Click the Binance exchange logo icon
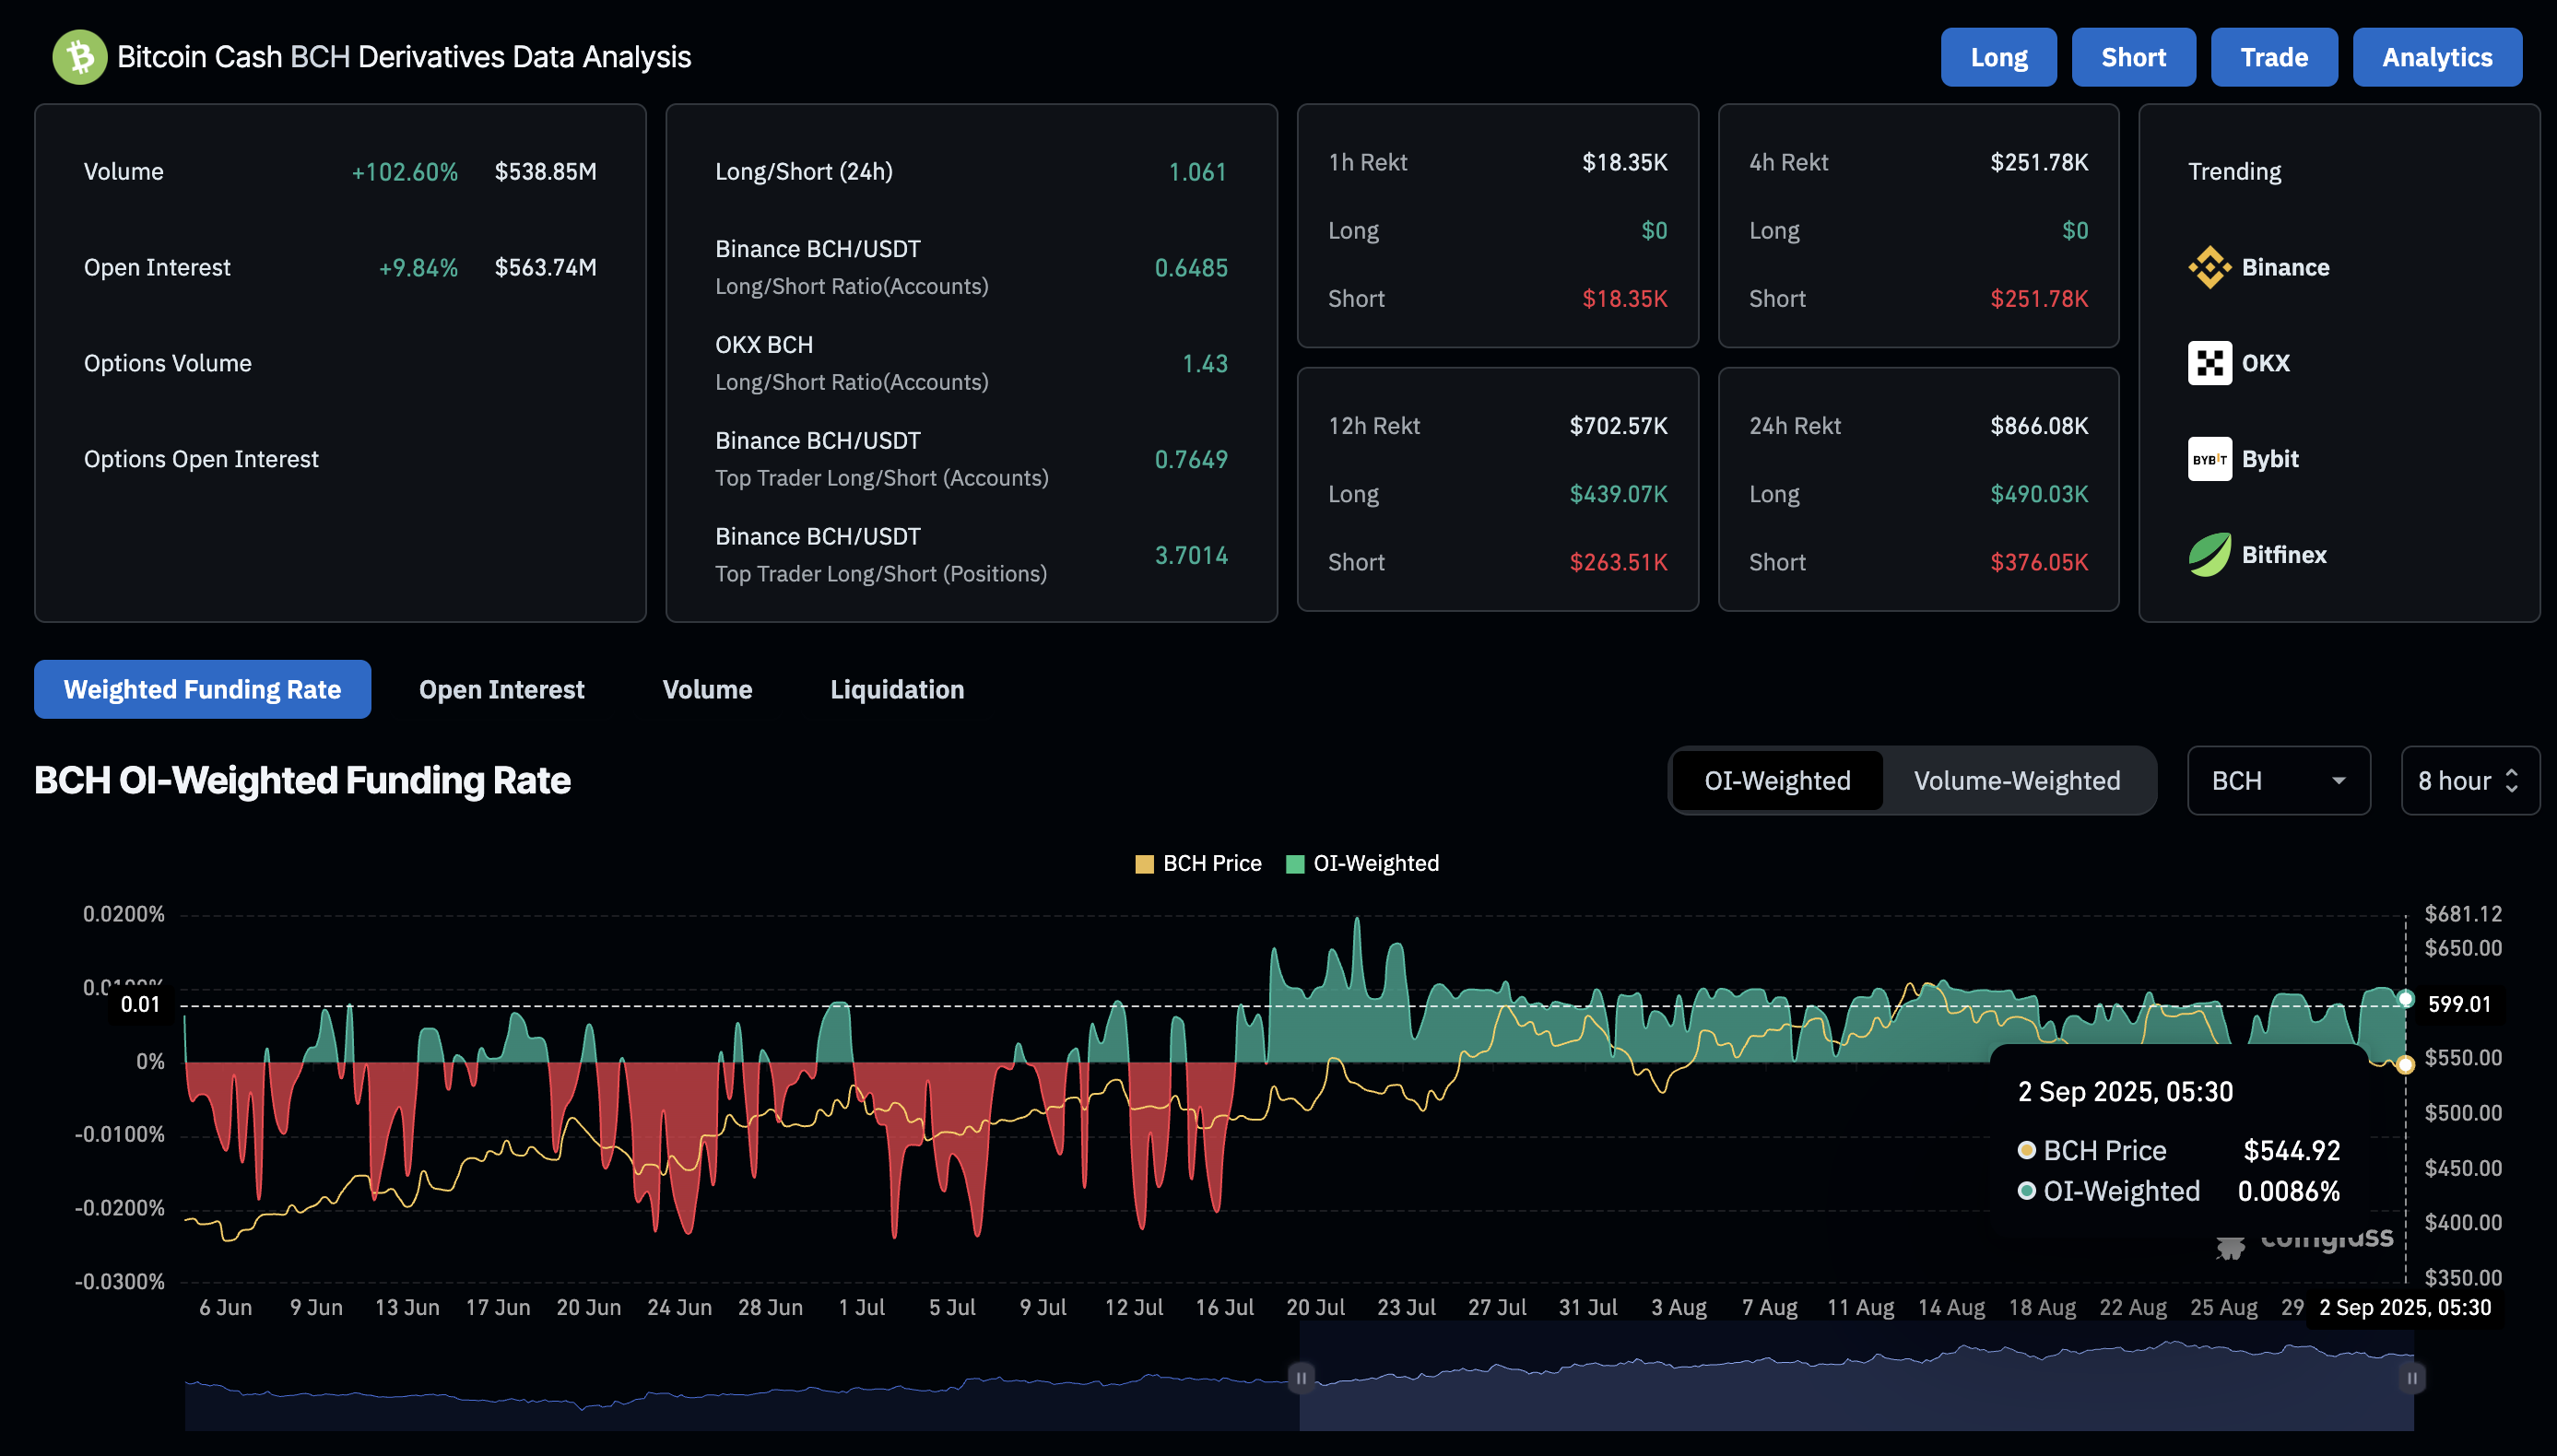The height and width of the screenshot is (1456, 2557). 2209,267
